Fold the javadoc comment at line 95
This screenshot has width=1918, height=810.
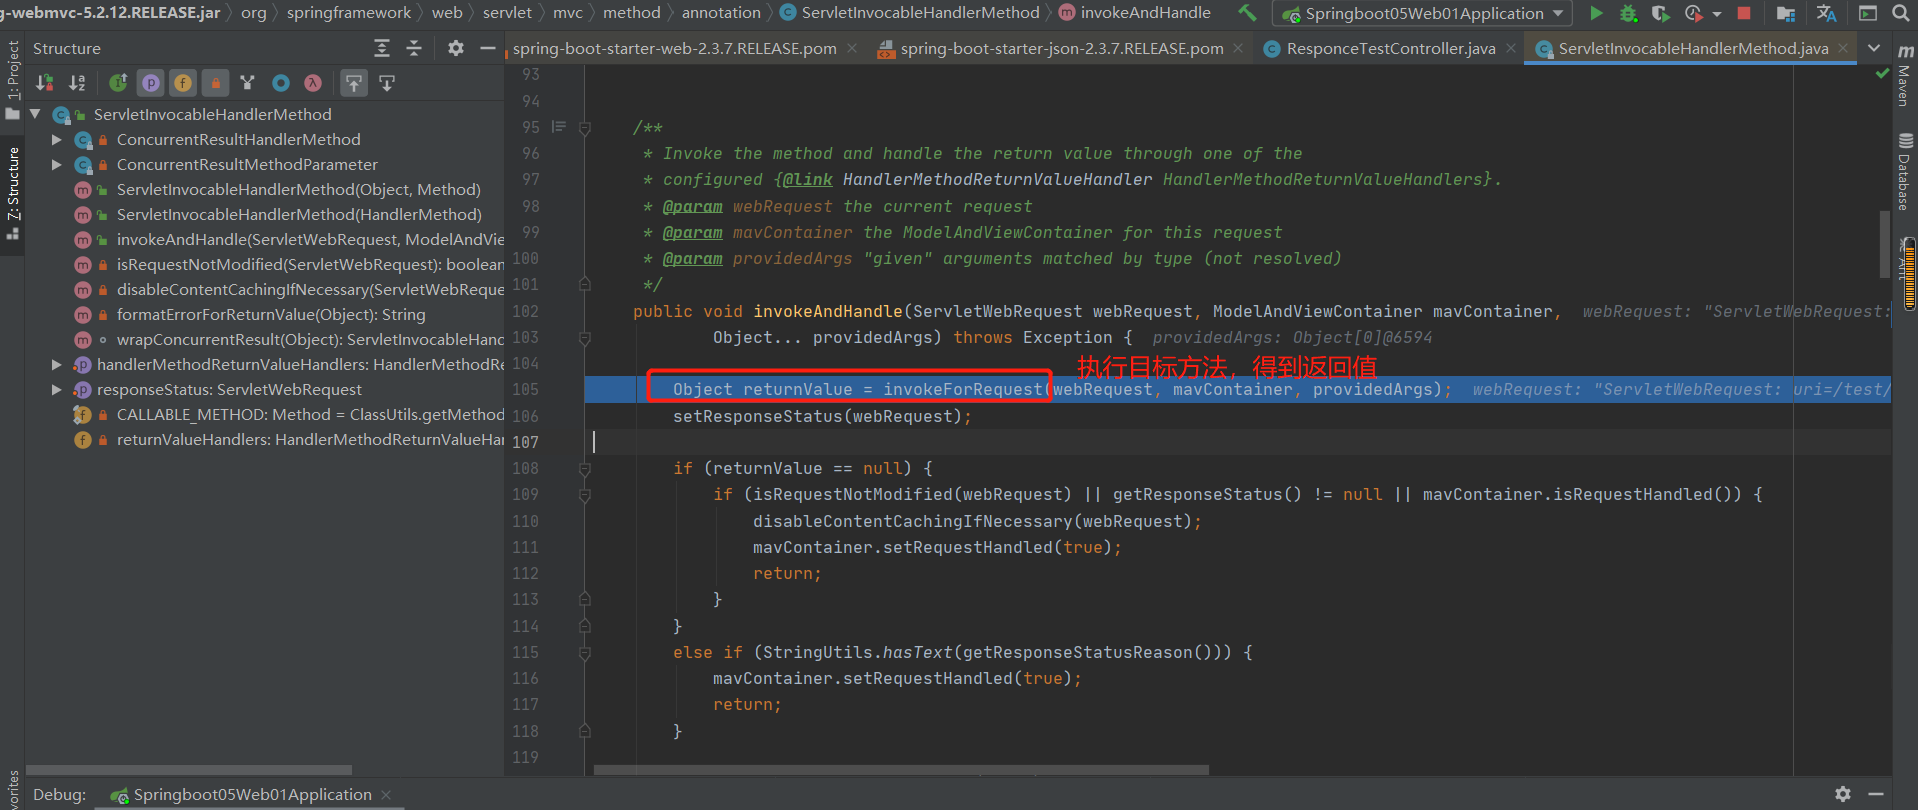585,128
